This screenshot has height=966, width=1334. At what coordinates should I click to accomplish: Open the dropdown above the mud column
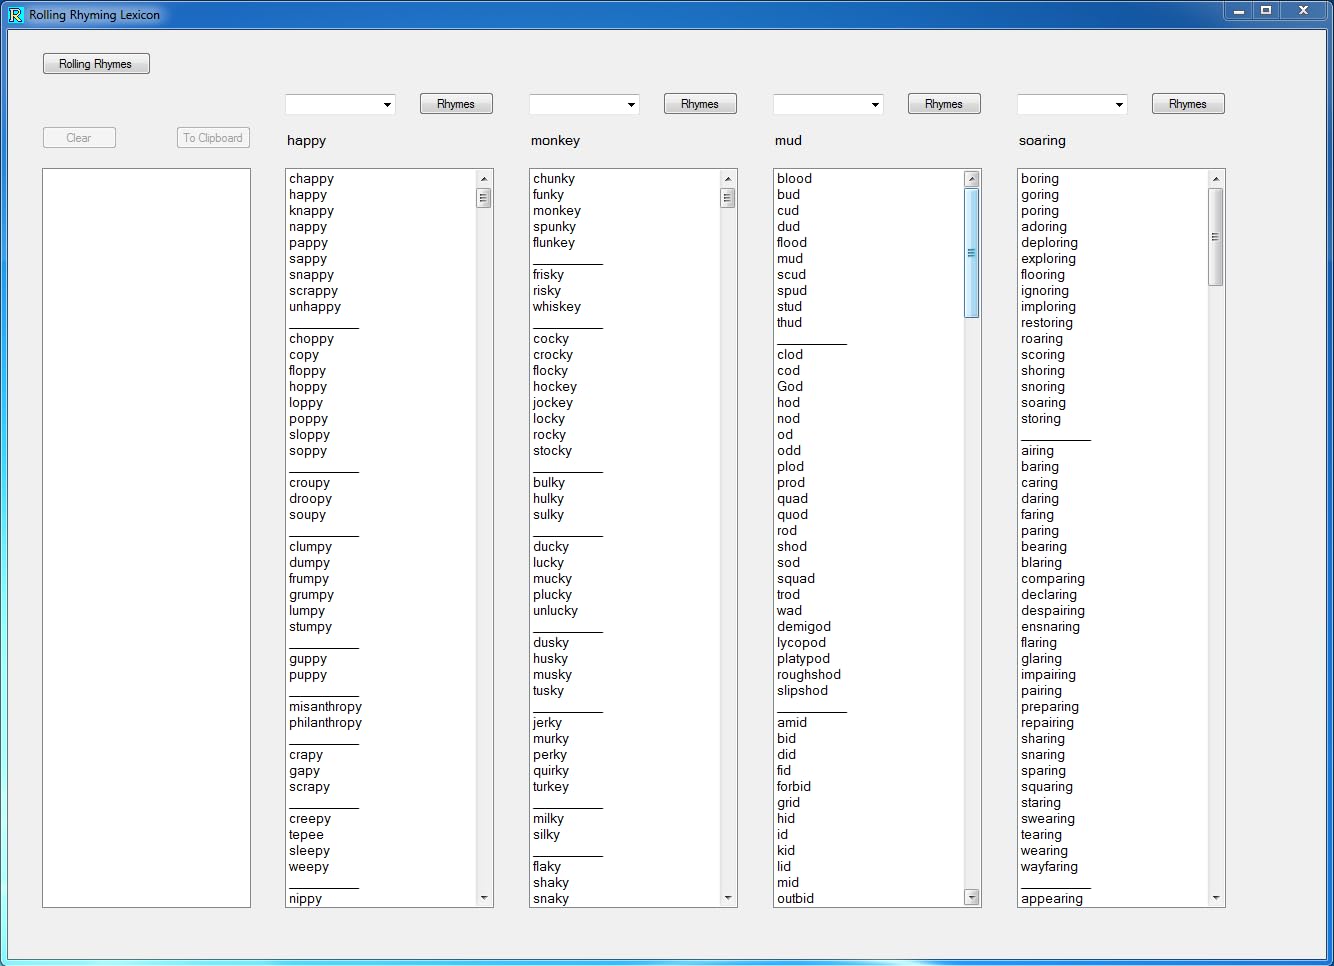[875, 105]
